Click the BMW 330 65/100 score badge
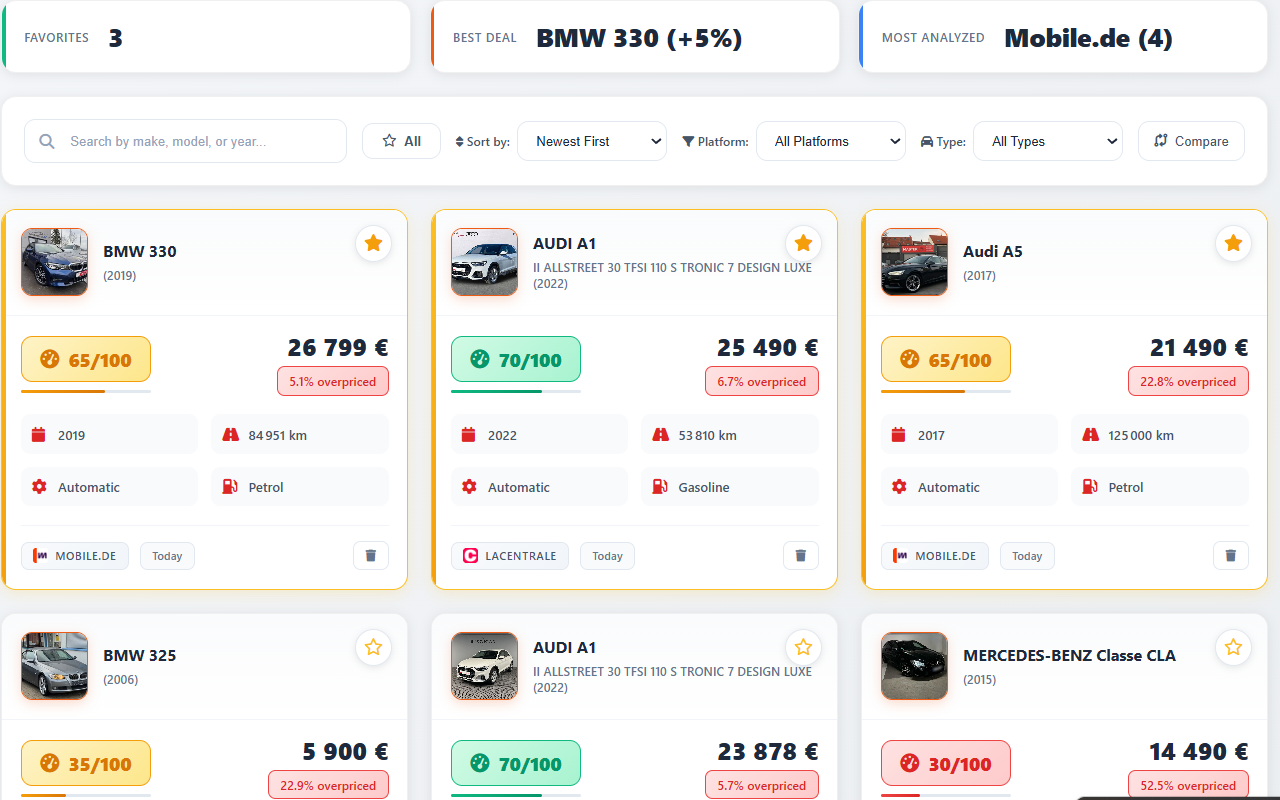The height and width of the screenshot is (800, 1280). (x=86, y=359)
